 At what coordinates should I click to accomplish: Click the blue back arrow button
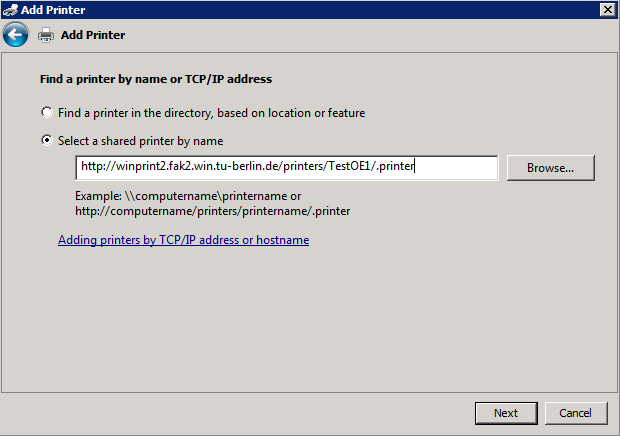pos(15,35)
